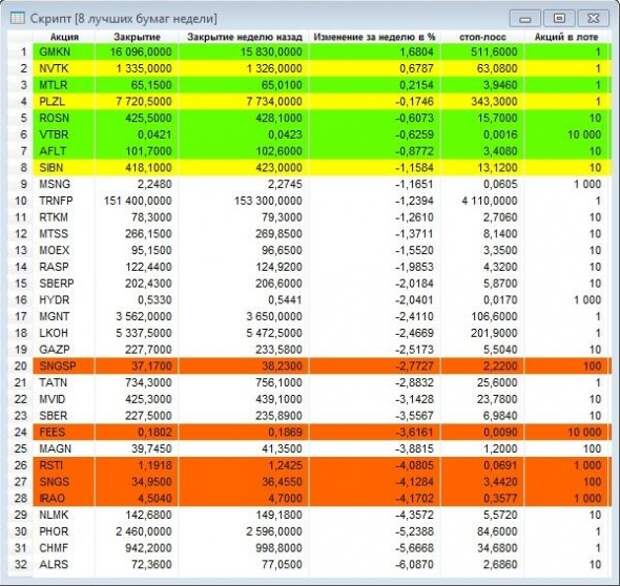Click the script window title icon
The image size is (620, 586).
tap(17, 18)
